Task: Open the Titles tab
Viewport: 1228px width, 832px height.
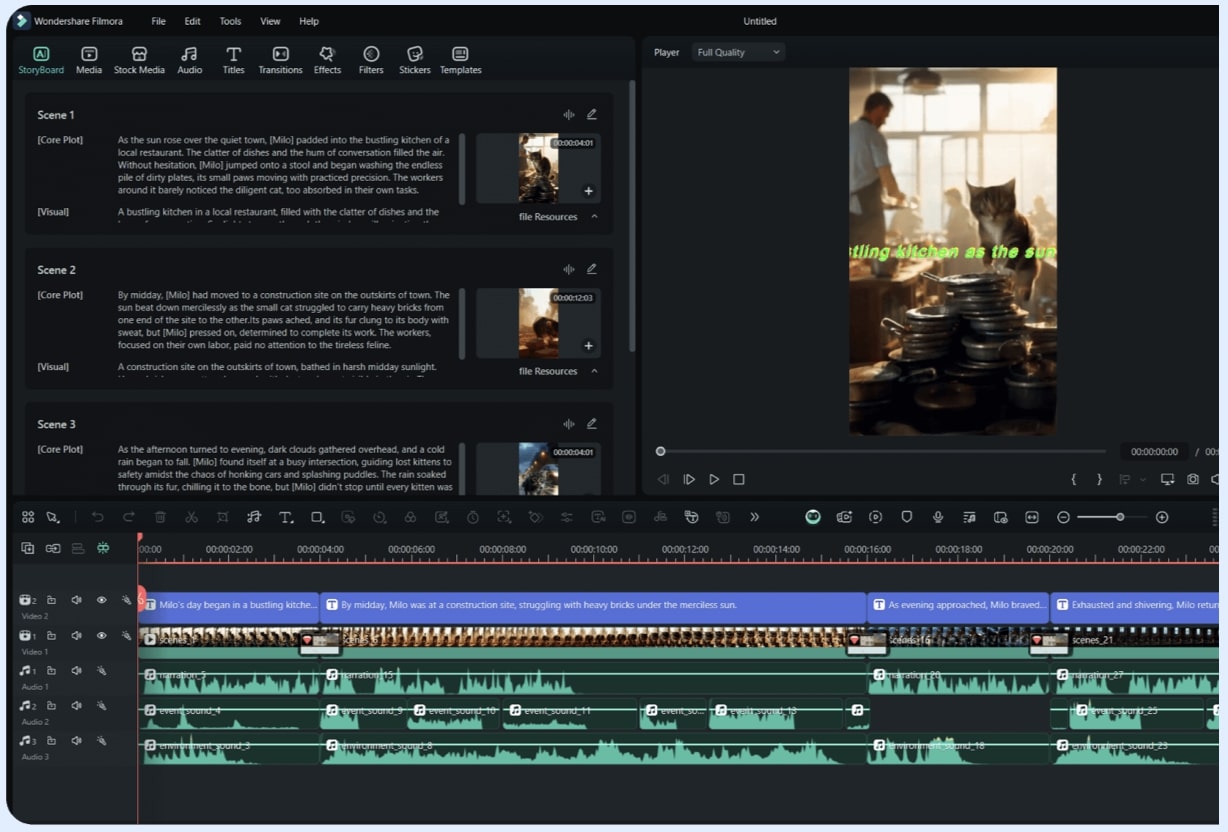Action: [x=233, y=60]
